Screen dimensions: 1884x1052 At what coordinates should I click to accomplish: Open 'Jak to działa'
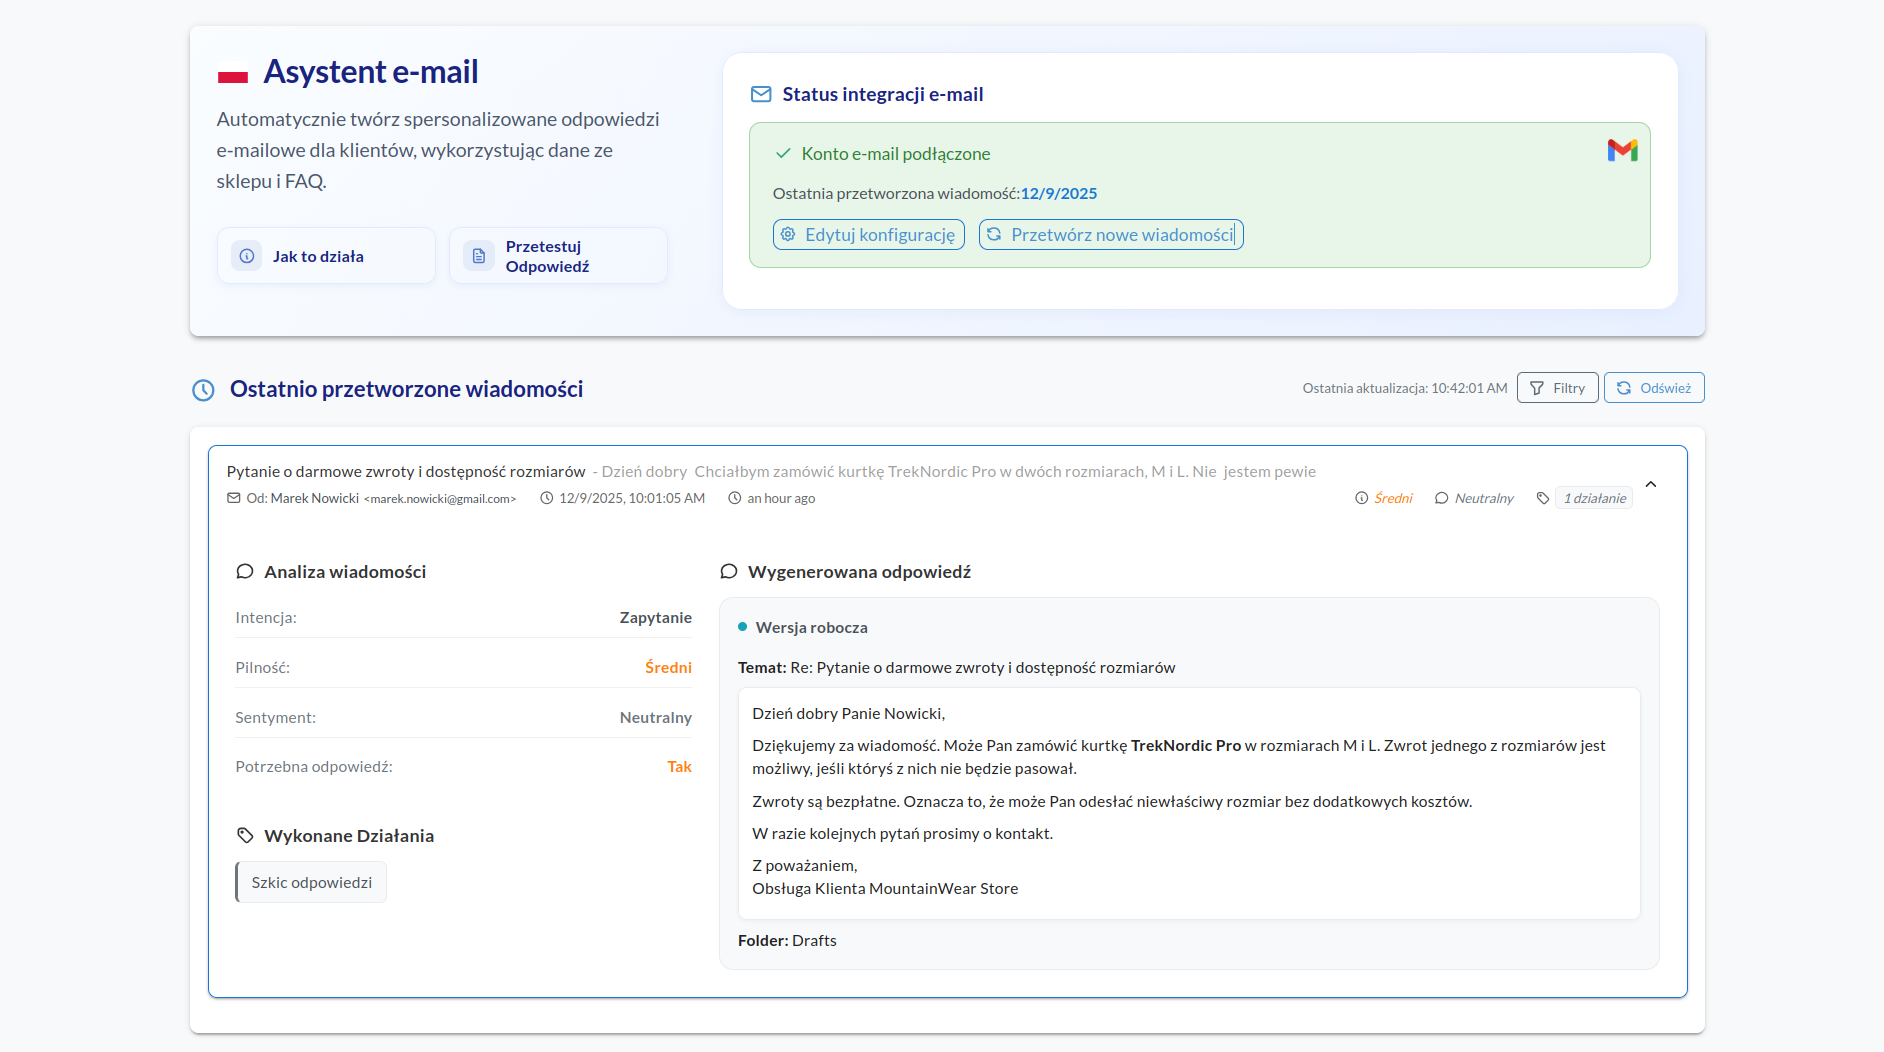click(x=326, y=255)
